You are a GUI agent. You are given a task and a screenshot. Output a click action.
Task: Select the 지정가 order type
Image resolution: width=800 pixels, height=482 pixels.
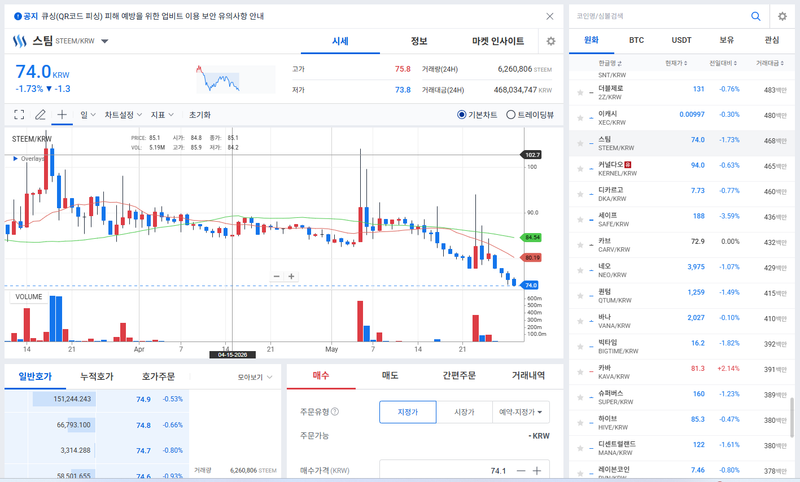[408, 412]
